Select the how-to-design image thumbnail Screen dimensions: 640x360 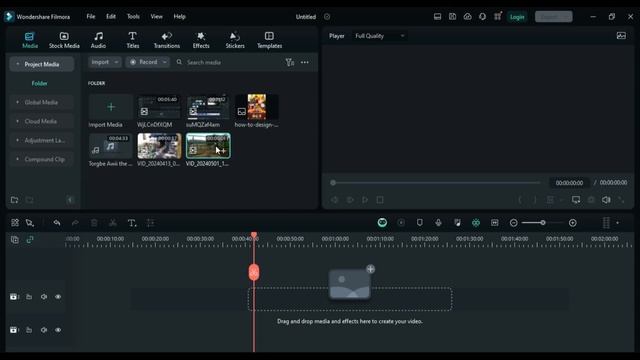coord(257,107)
